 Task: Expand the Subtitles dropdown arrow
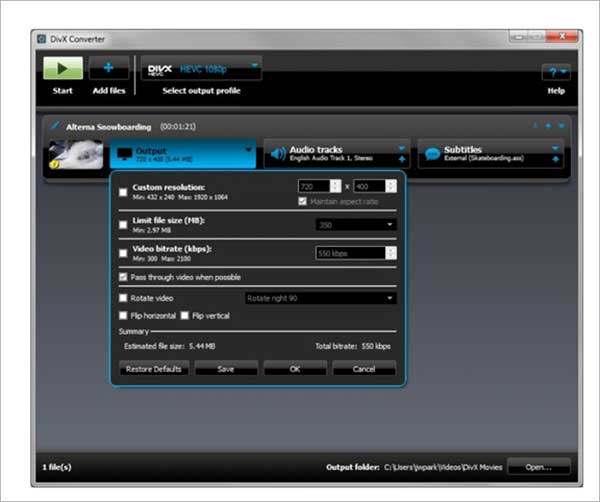coord(556,148)
